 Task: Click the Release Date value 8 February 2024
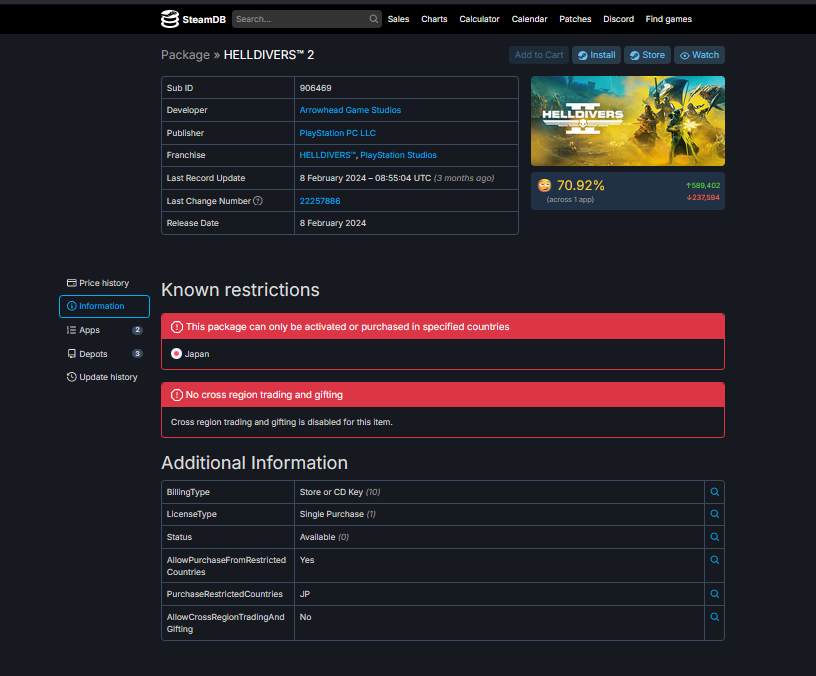[x=333, y=223]
